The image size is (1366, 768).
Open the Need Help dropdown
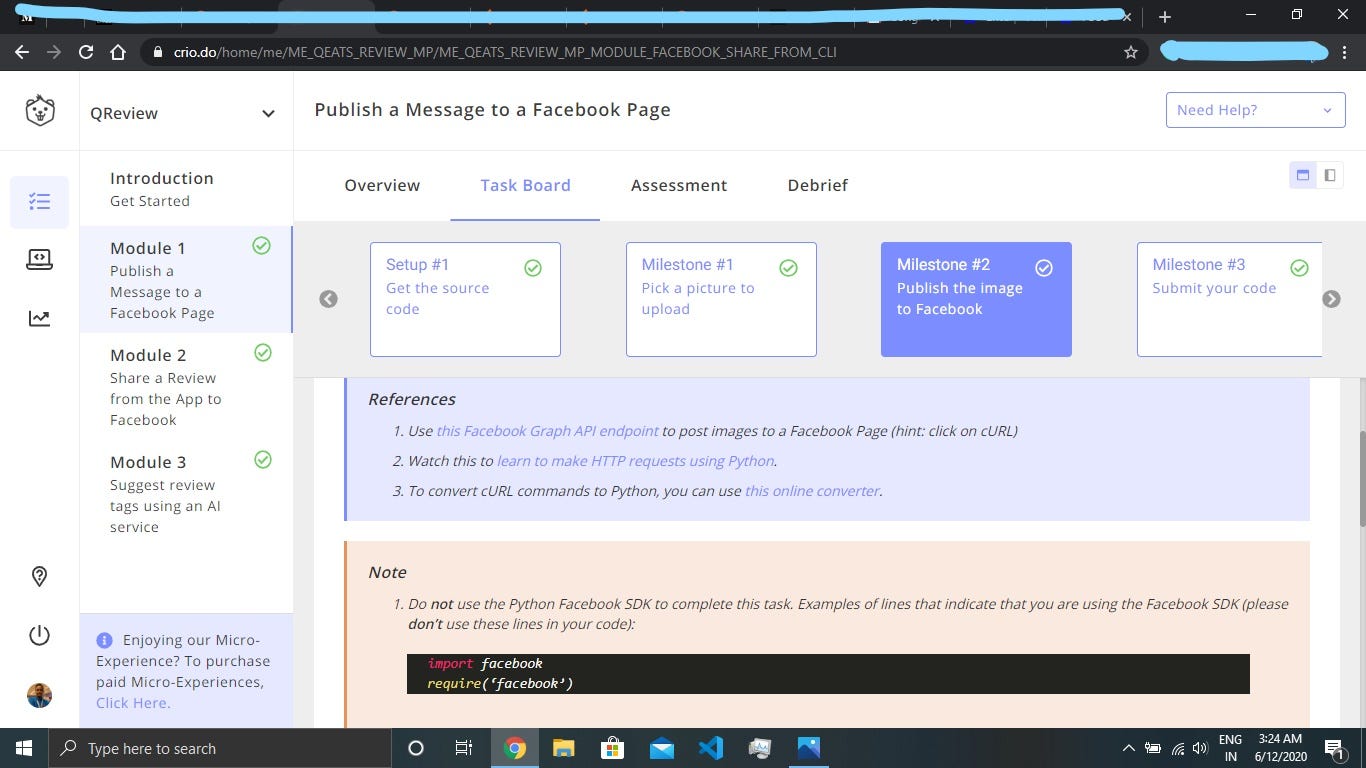tap(1255, 110)
